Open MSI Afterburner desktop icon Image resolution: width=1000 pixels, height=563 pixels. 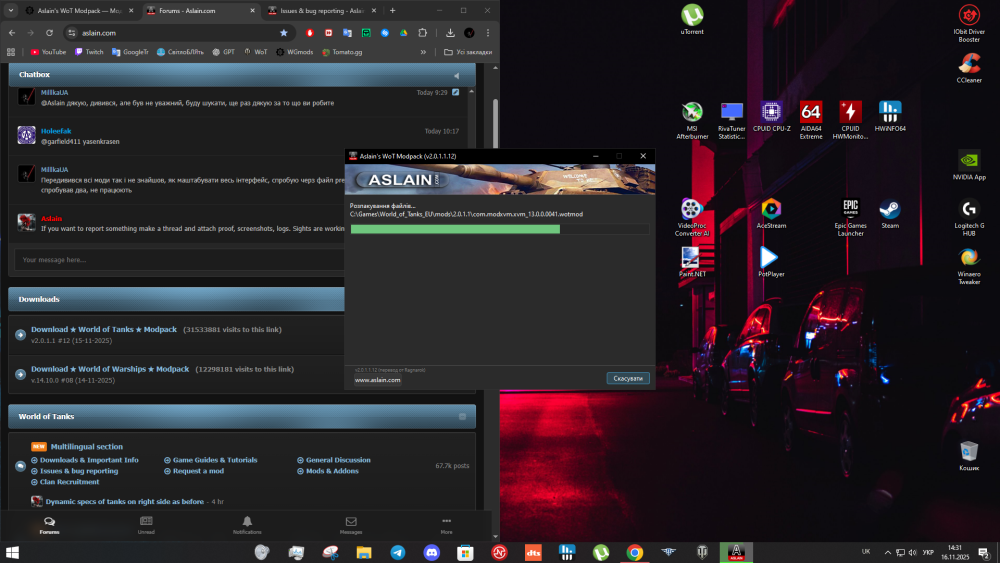point(692,119)
